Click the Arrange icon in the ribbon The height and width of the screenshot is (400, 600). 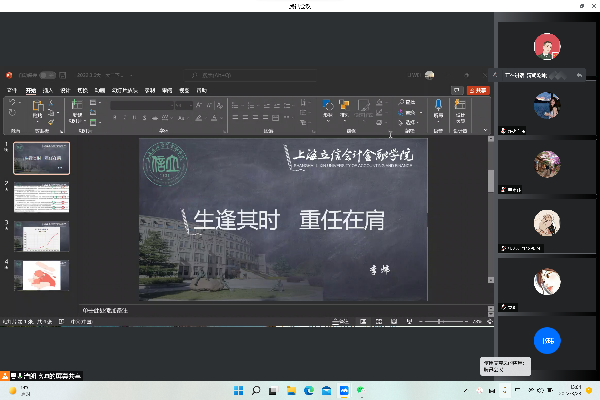pos(345,107)
